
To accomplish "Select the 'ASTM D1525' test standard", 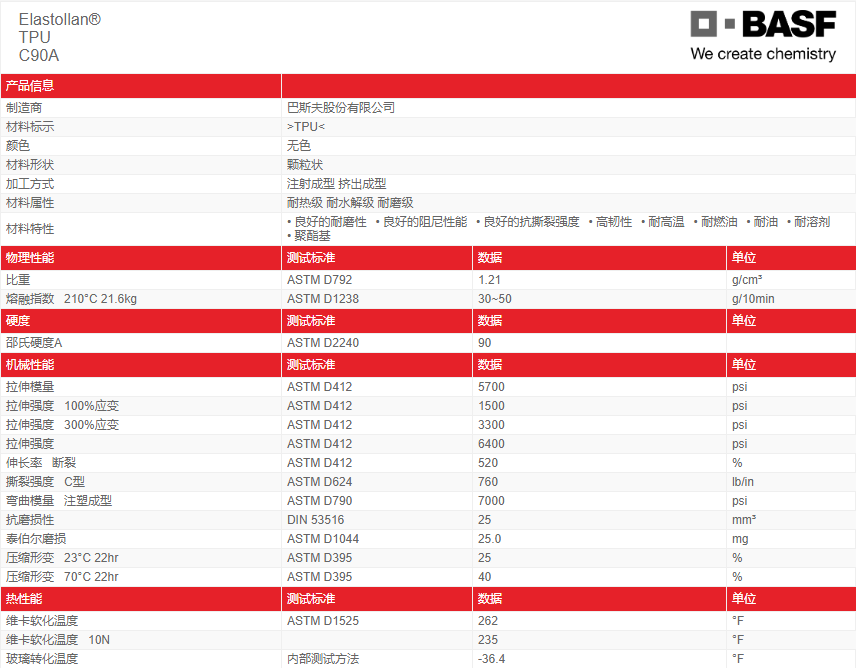I will pos(323,621).
